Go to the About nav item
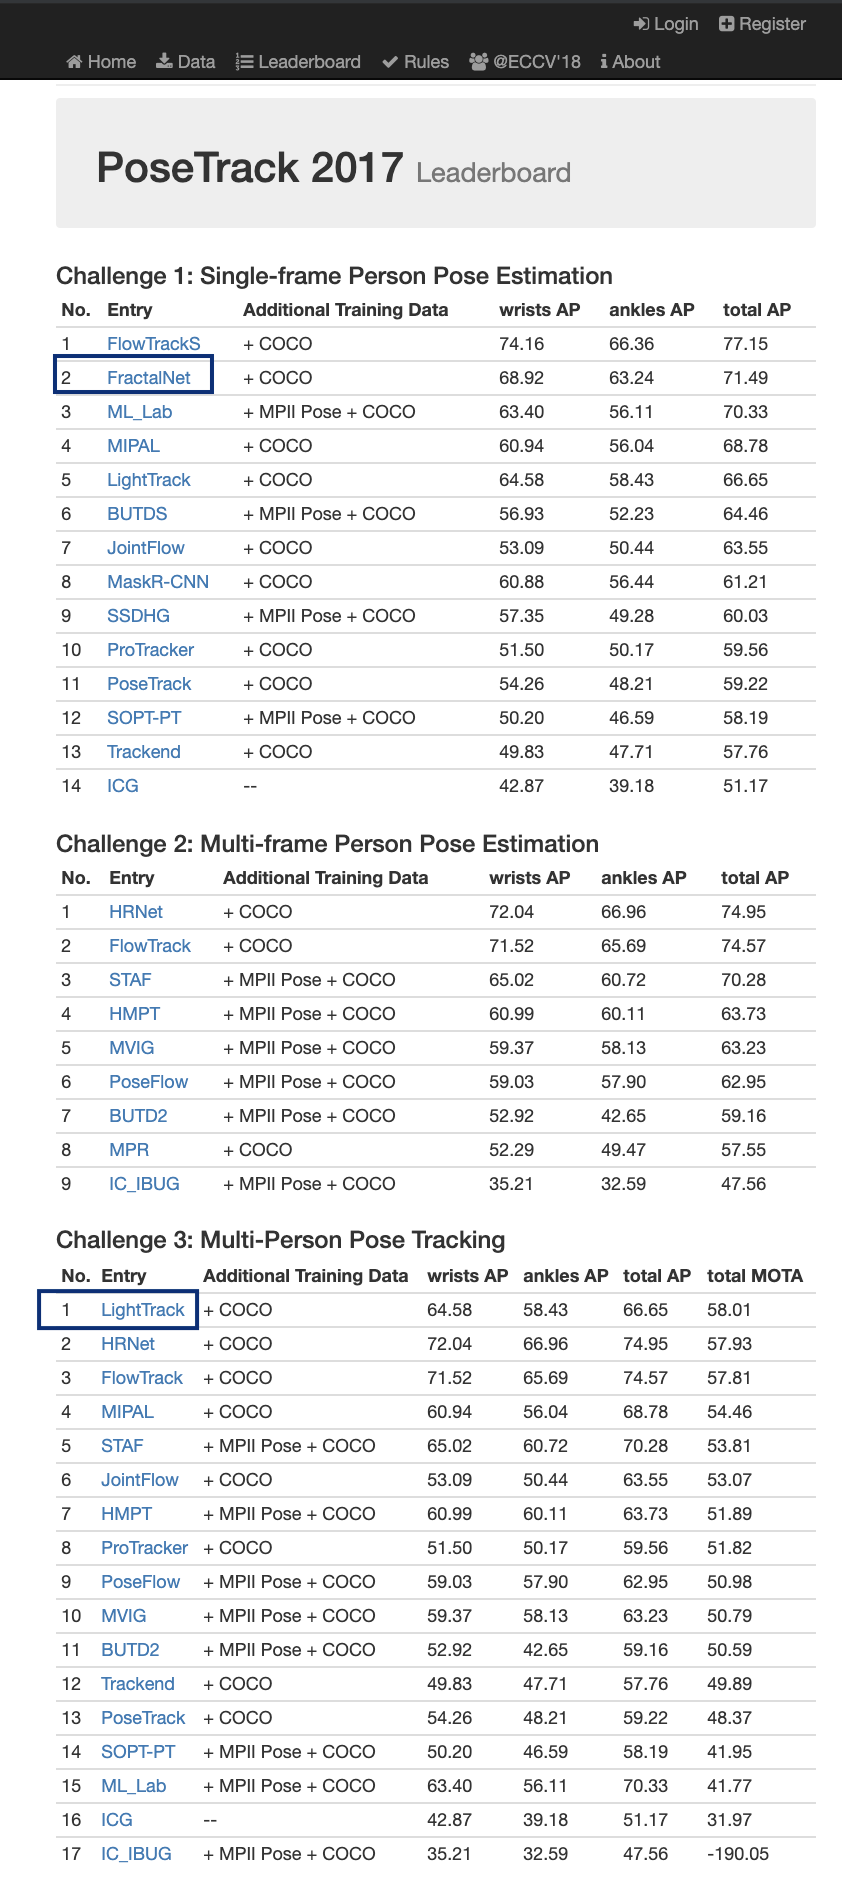 pyautogui.click(x=636, y=62)
